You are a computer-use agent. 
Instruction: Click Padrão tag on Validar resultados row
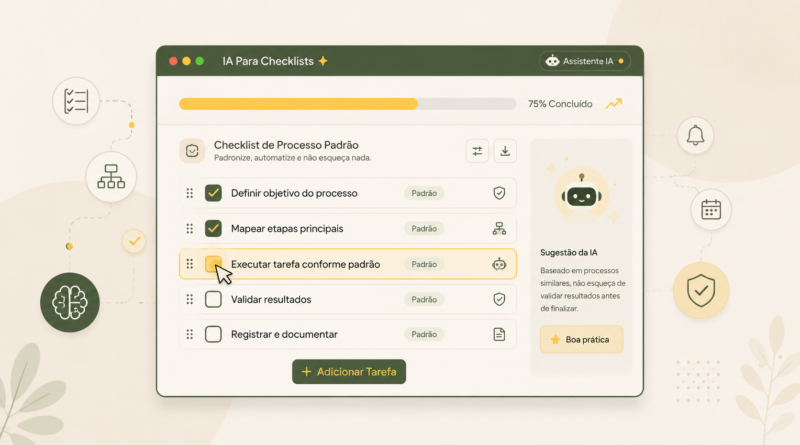click(424, 299)
